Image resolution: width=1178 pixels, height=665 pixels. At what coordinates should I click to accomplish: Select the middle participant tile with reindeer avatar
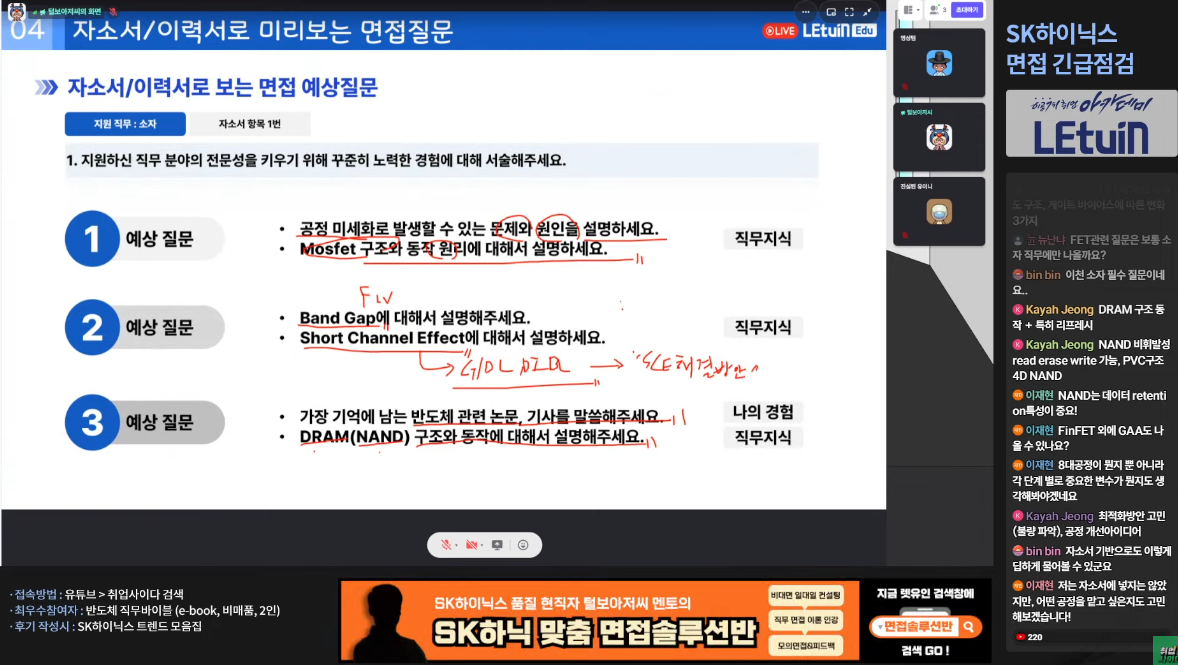[x=938, y=137]
